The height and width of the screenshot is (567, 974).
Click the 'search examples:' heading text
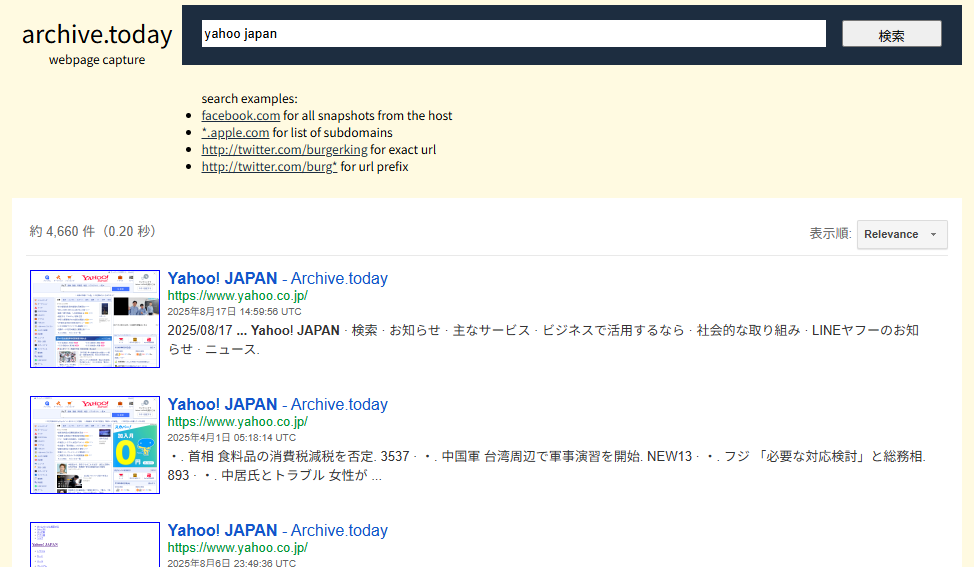[250, 99]
